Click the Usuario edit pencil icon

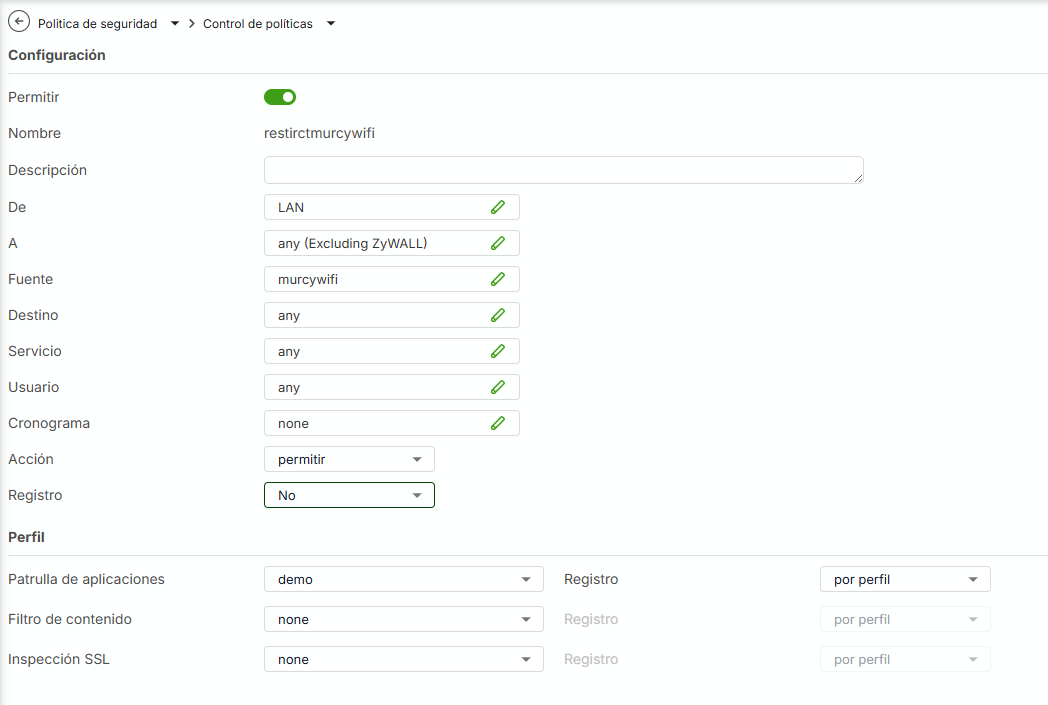pyautogui.click(x=498, y=387)
